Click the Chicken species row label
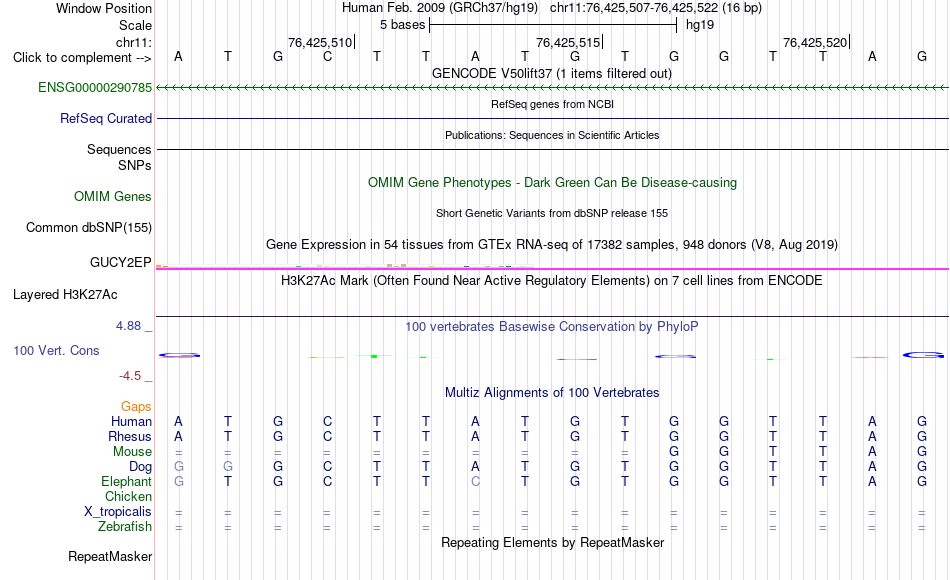 (x=128, y=496)
